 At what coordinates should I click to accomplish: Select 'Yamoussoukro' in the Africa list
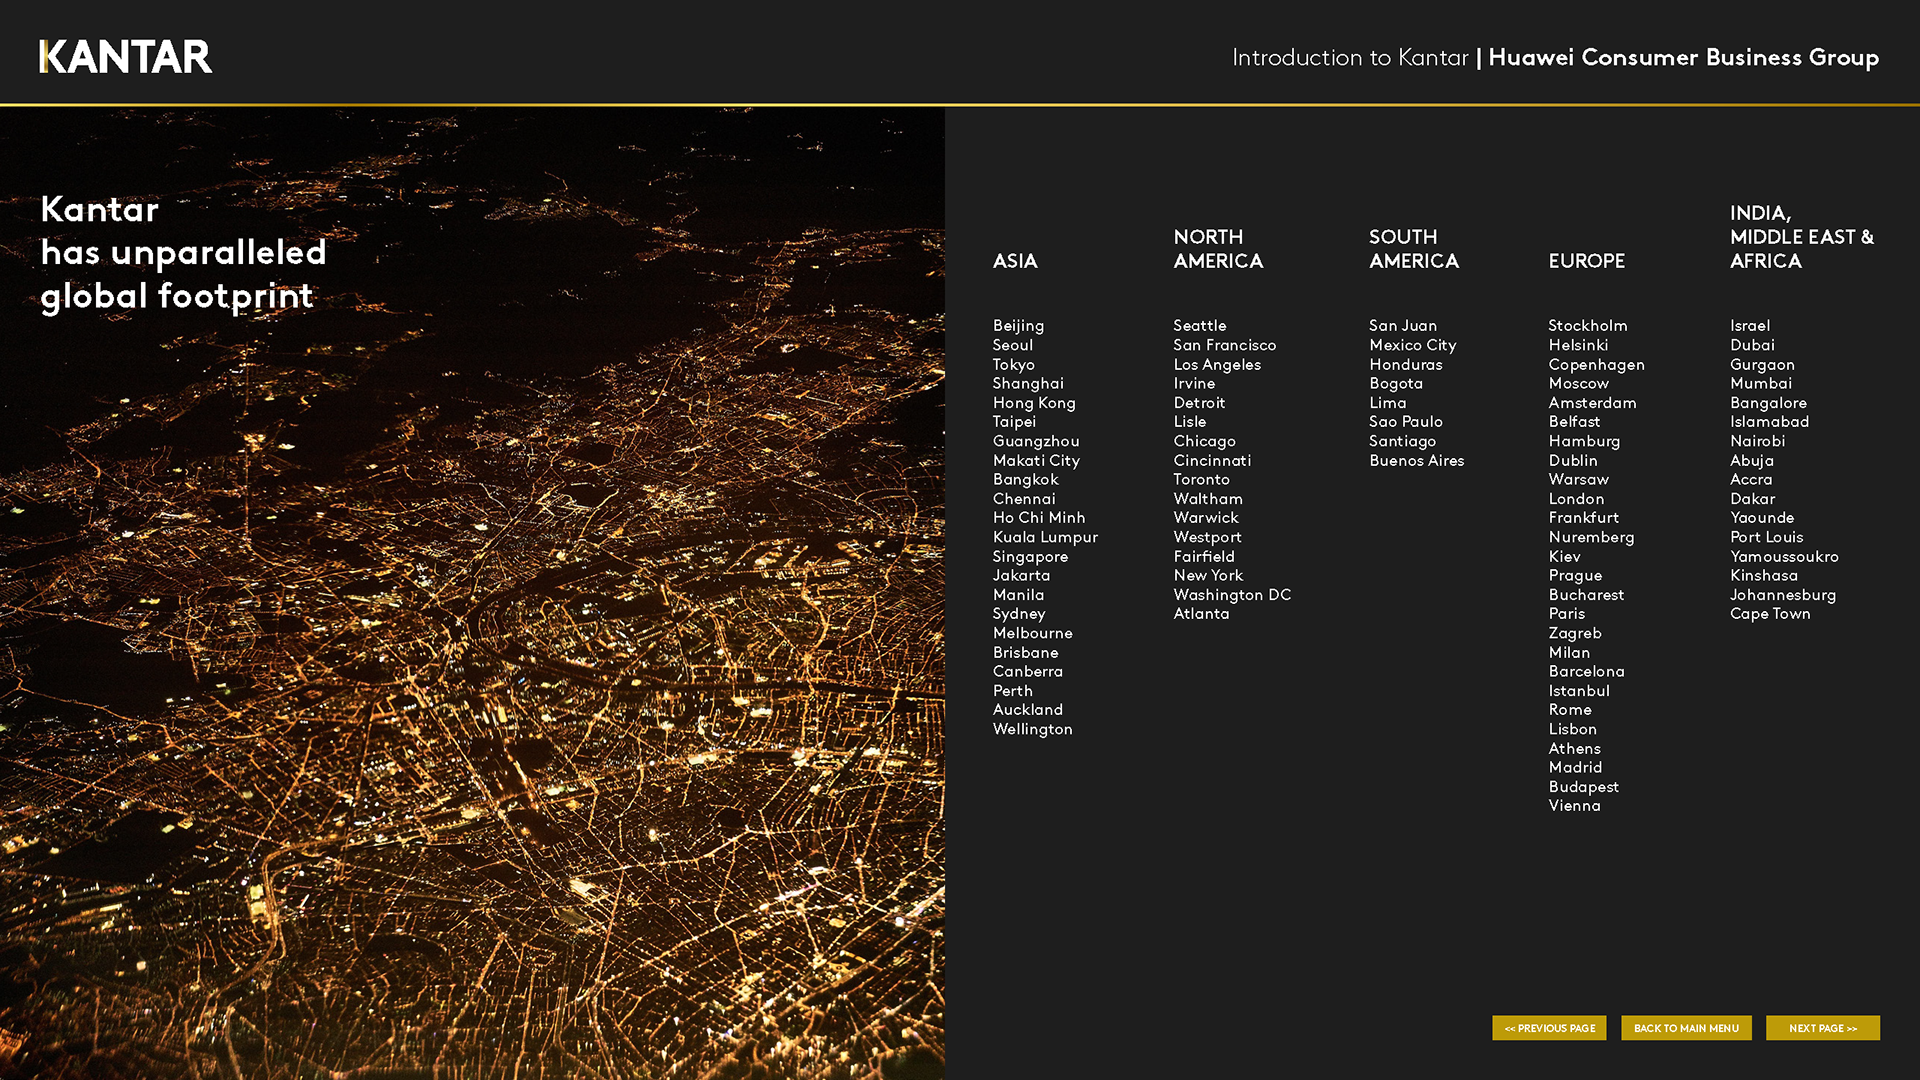1785,557
